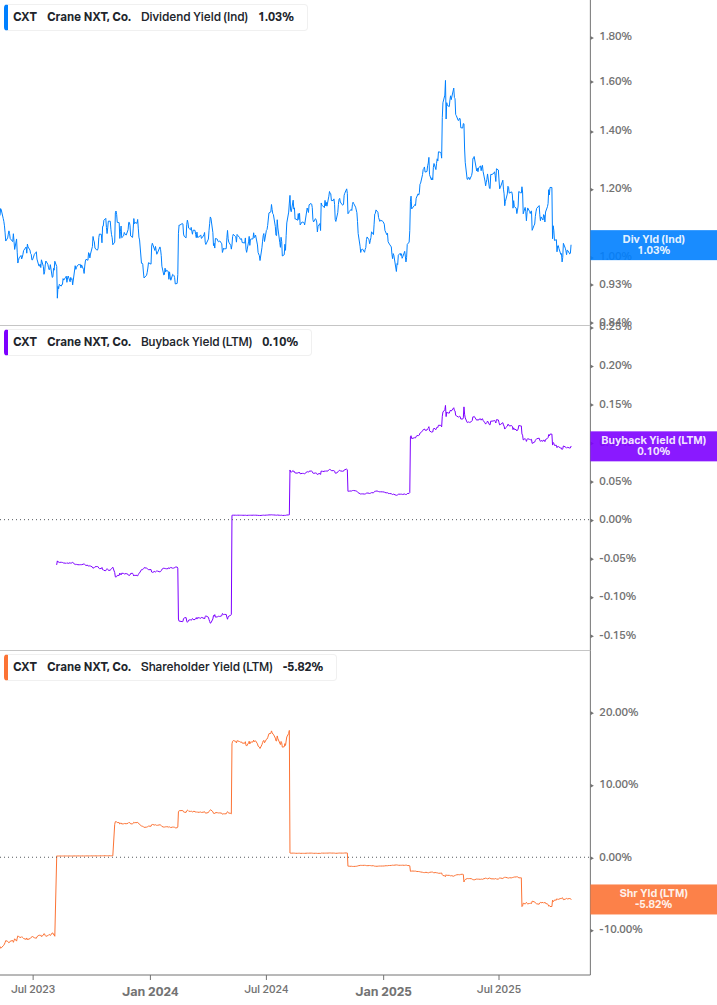Select the purple color bar in Buyback Yield legend
This screenshot has height=1005, width=717.
[x=6, y=342]
